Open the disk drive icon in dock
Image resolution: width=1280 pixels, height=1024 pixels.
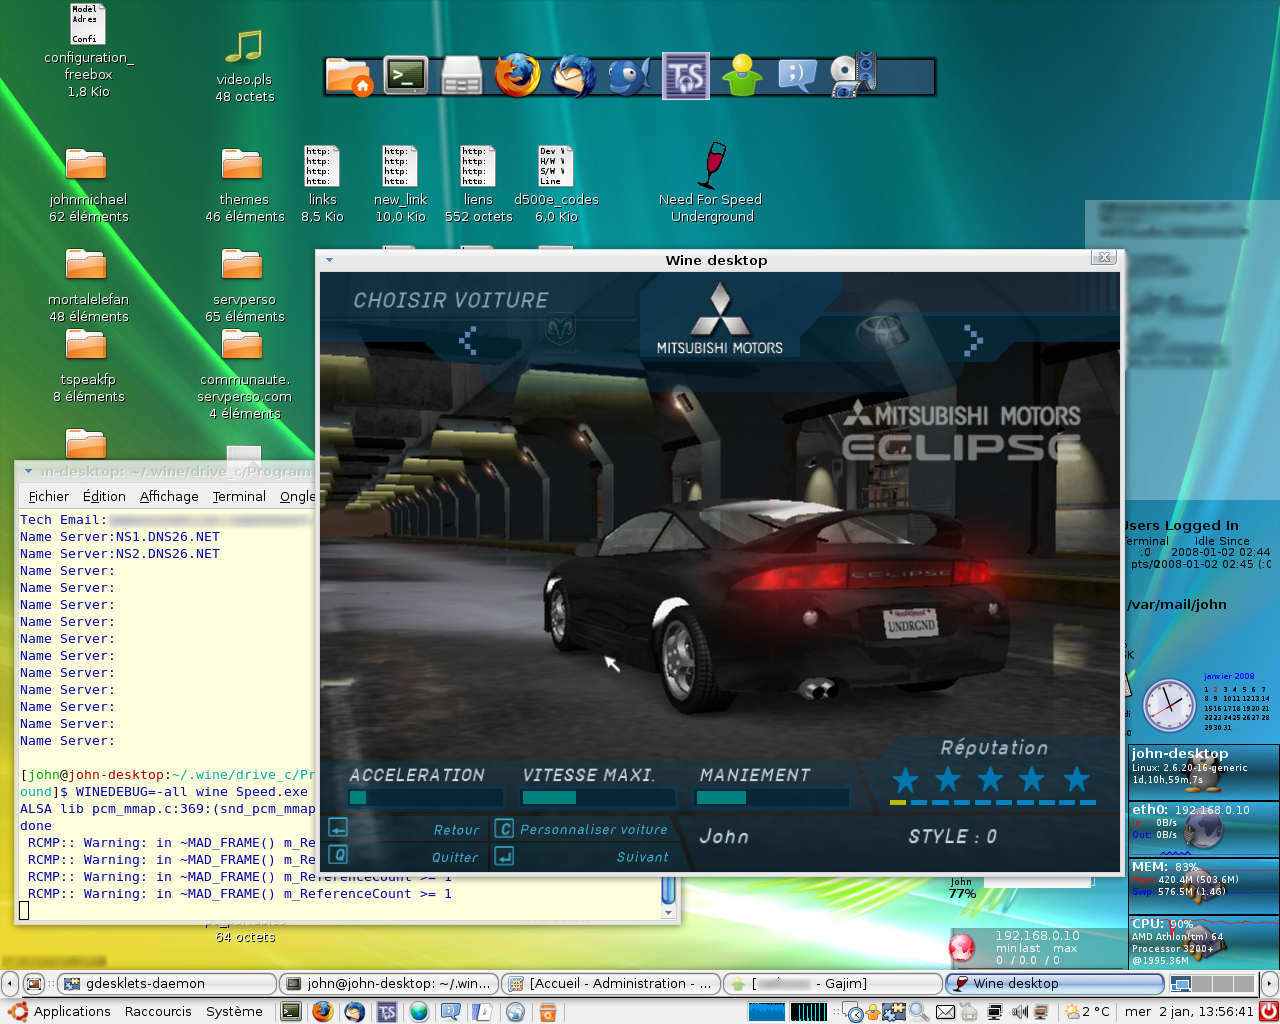click(x=462, y=76)
